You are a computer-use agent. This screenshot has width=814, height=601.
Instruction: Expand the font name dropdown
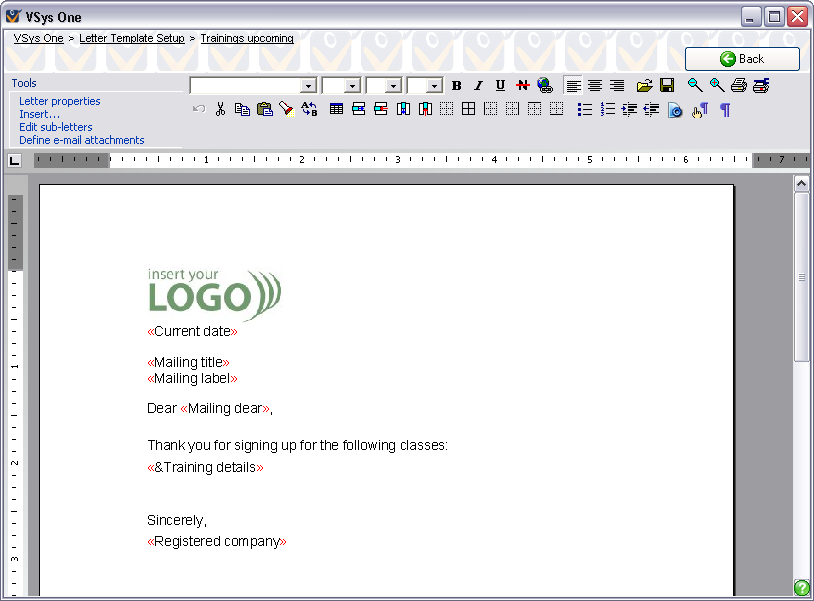click(308, 86)
